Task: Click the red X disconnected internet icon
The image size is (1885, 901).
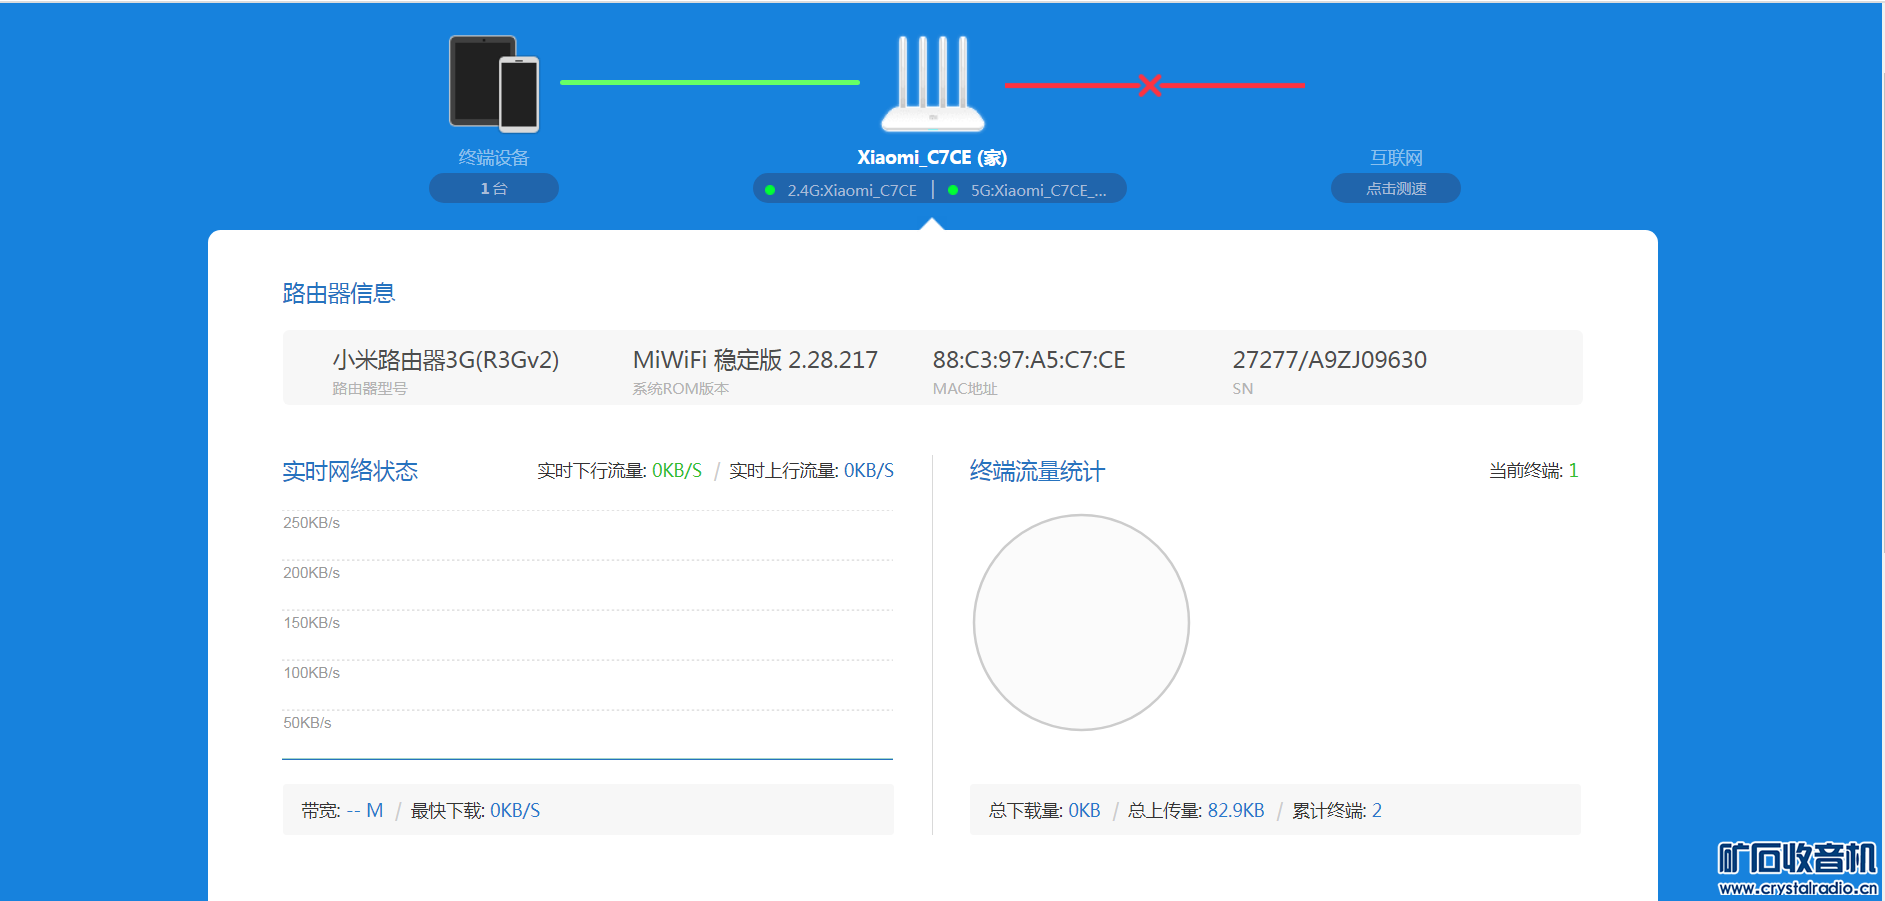Action: [1150, 85]
